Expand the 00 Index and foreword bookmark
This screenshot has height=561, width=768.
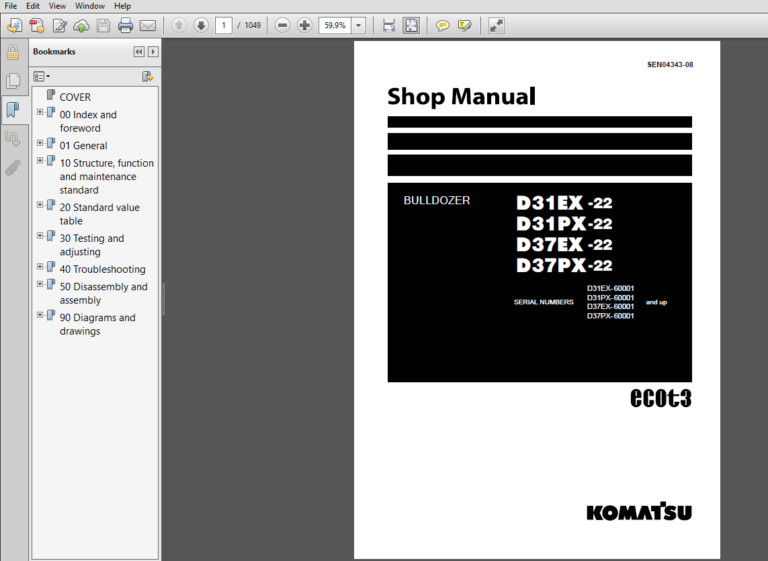click(x=40, y=112)
